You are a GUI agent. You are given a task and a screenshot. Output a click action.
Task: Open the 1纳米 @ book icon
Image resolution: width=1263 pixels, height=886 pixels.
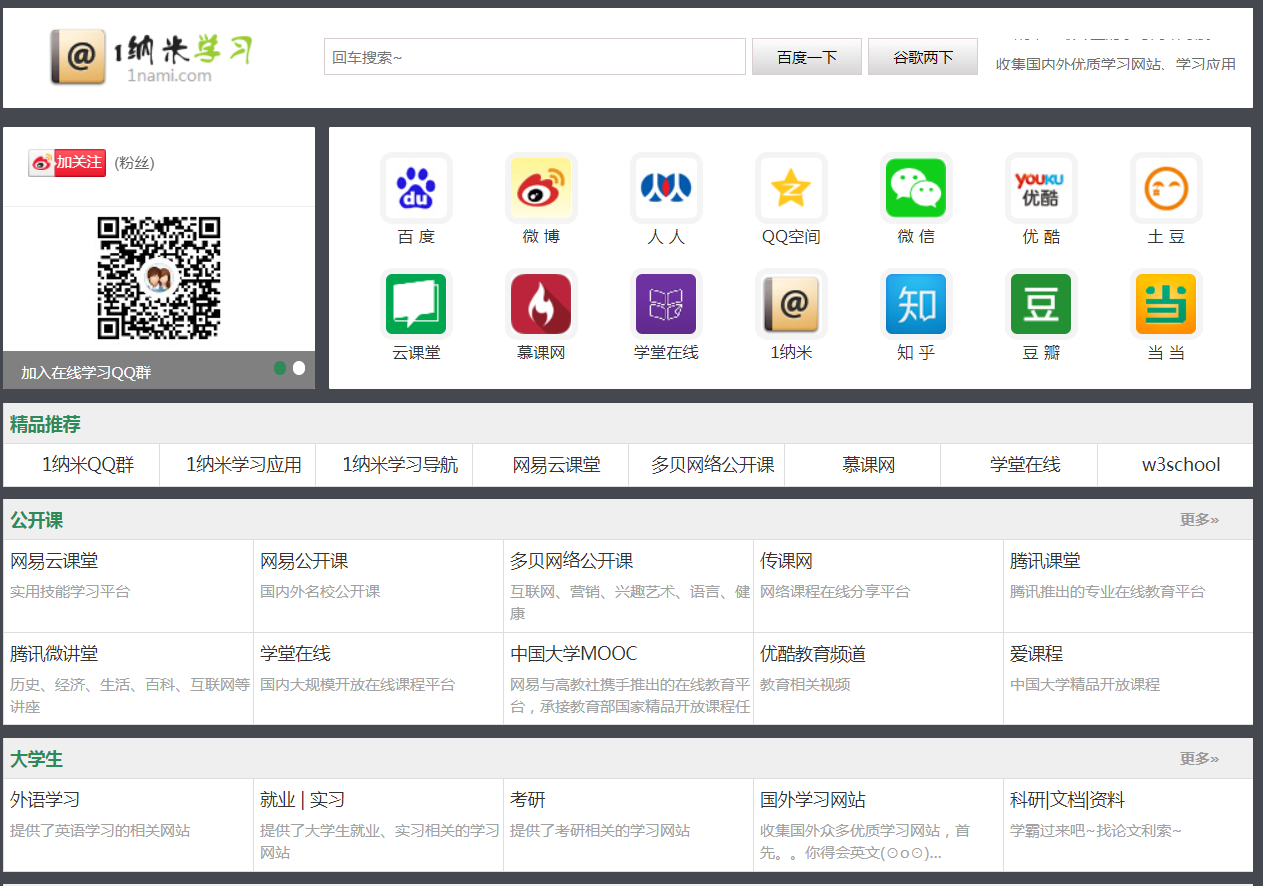click(791, 304)
